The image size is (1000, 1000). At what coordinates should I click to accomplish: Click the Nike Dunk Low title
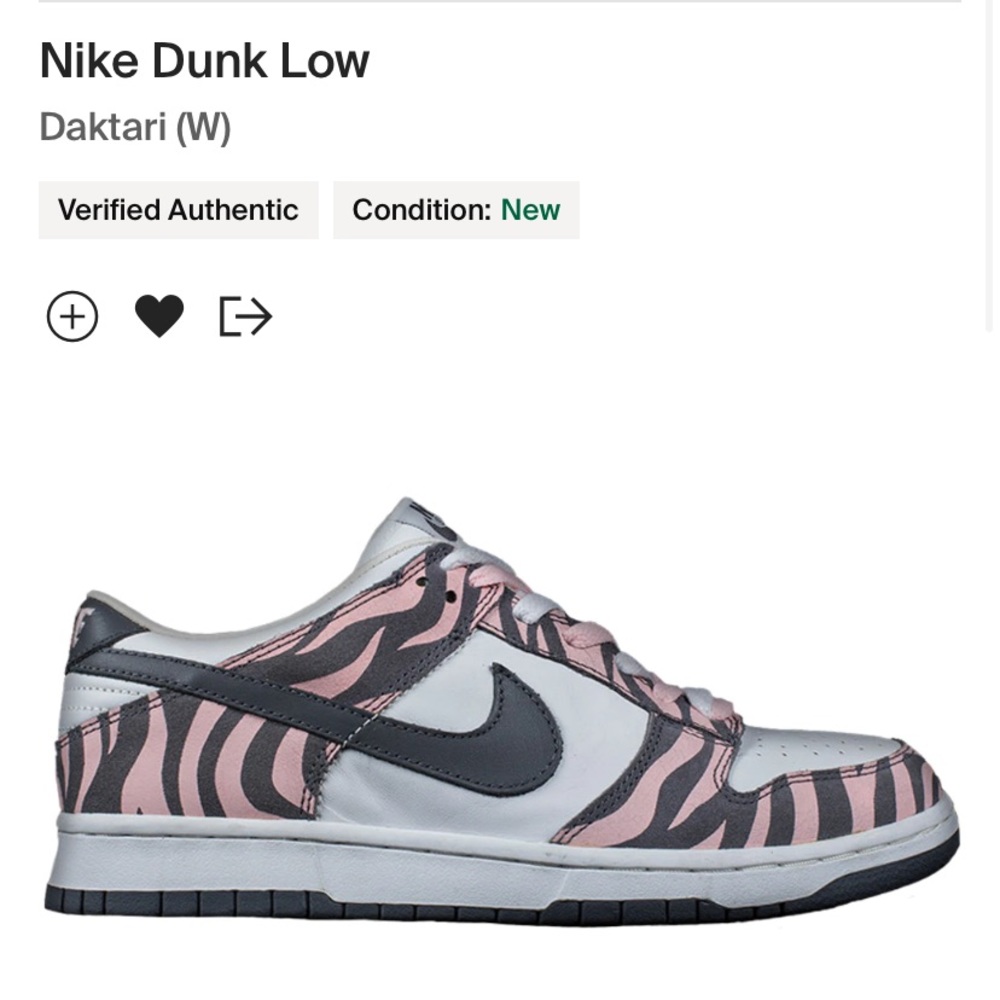203,60
